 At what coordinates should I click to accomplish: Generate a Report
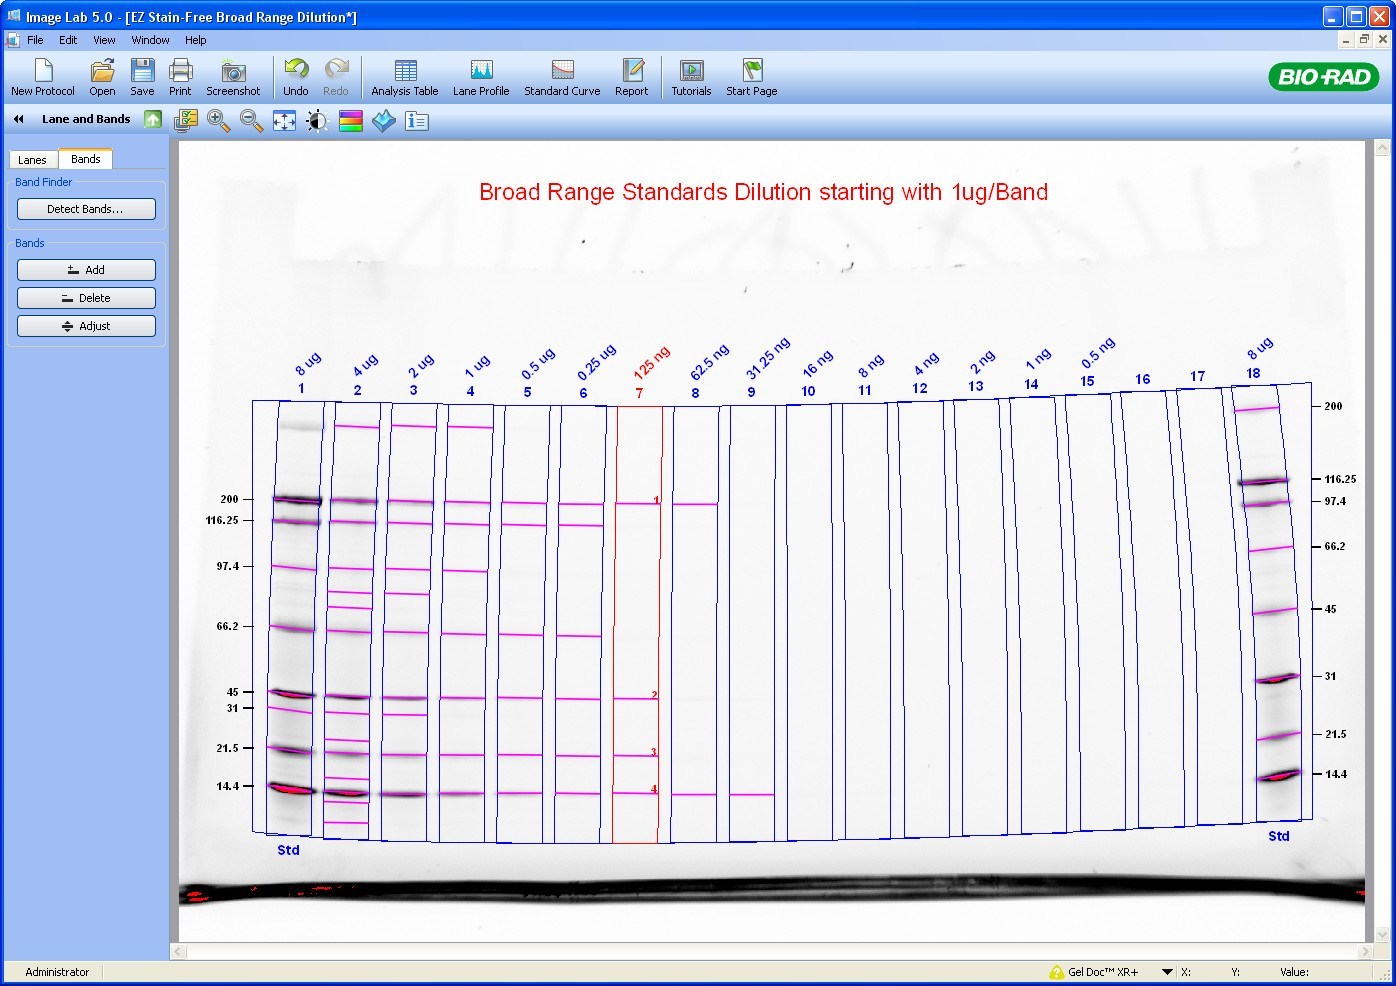pos(632,77)
